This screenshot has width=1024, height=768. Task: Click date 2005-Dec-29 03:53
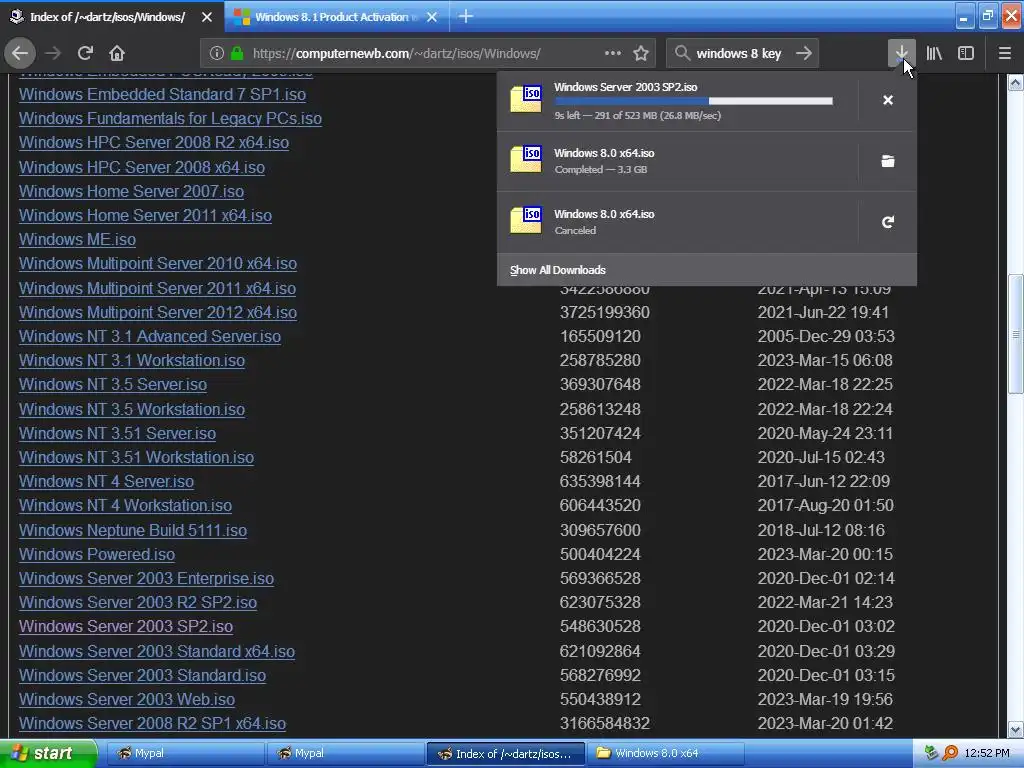click(825, 336)
